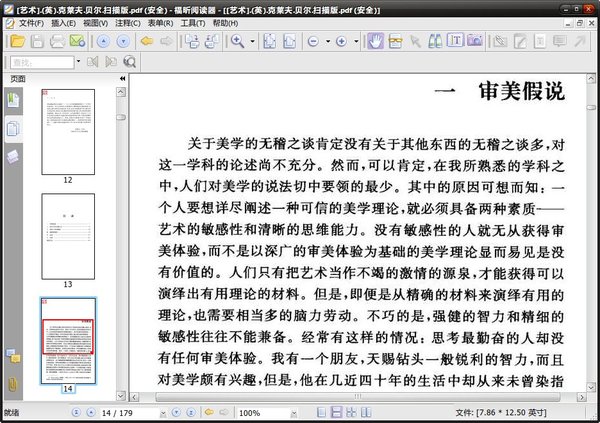Click the binoculars search icon
Image resolution: width=600 pixels, height=423 pixels.
point(129,62)
